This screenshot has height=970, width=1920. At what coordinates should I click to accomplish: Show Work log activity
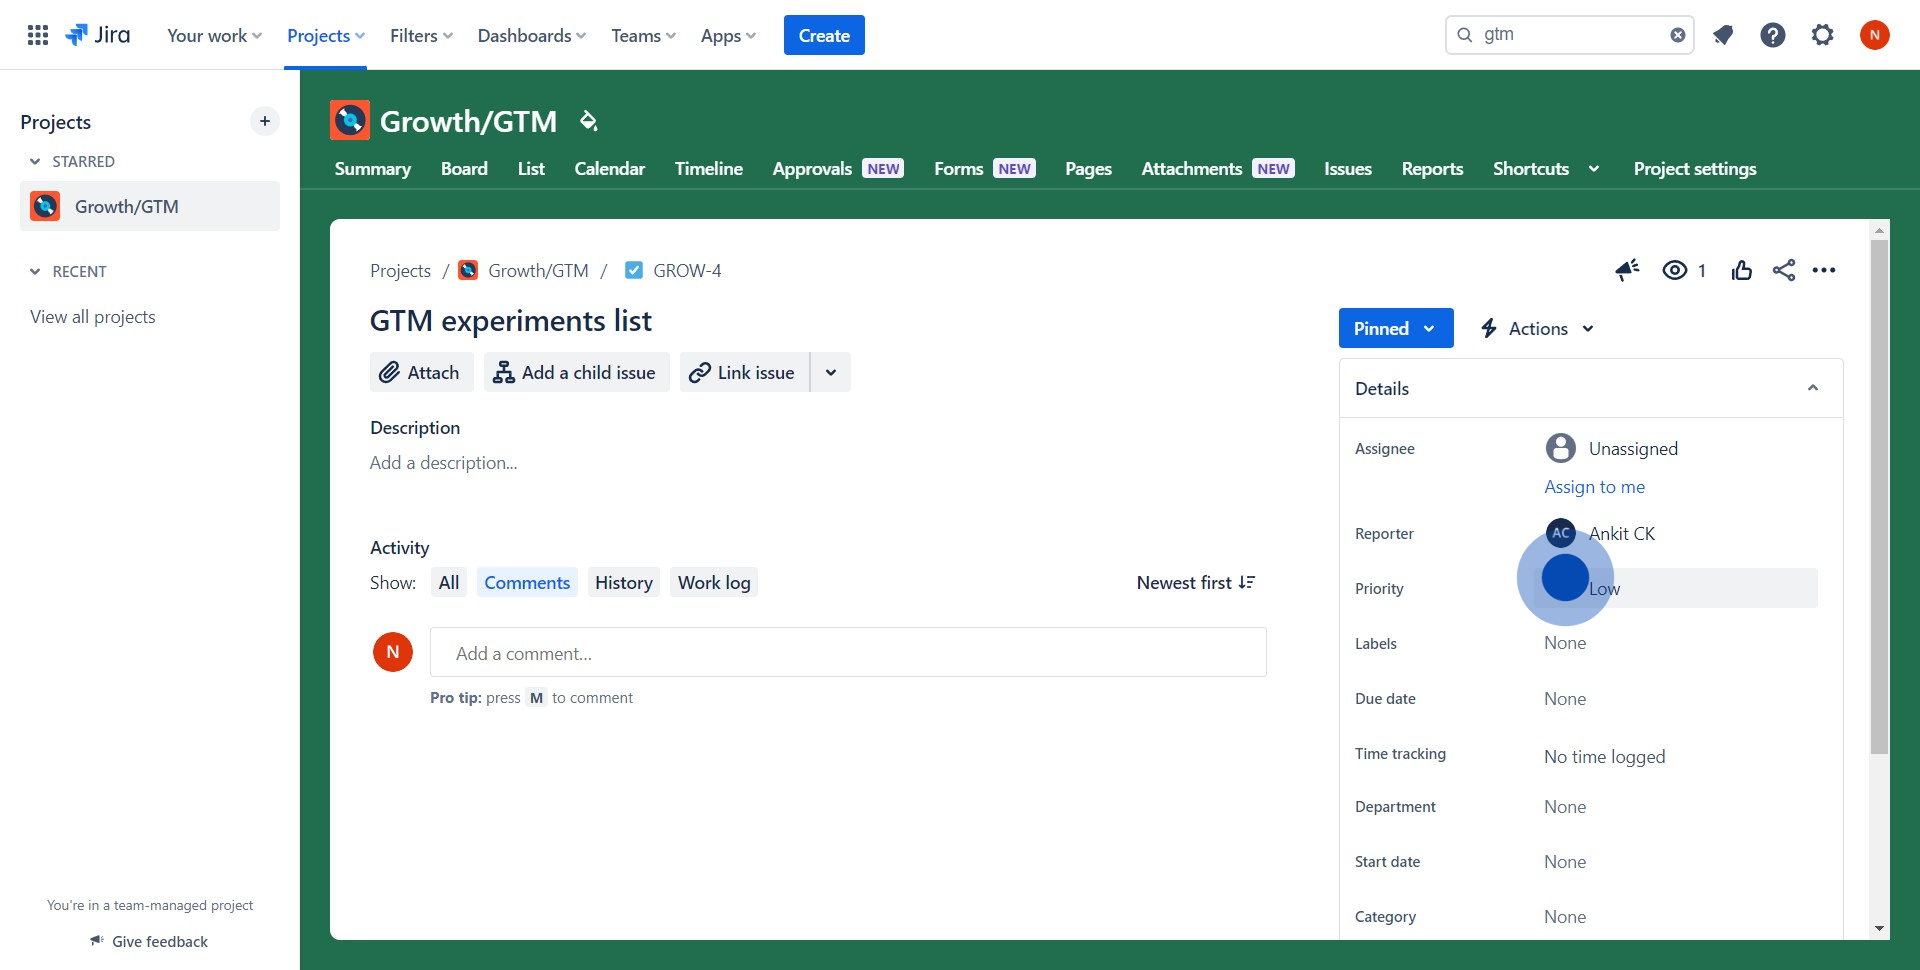[x=714, y=582]
